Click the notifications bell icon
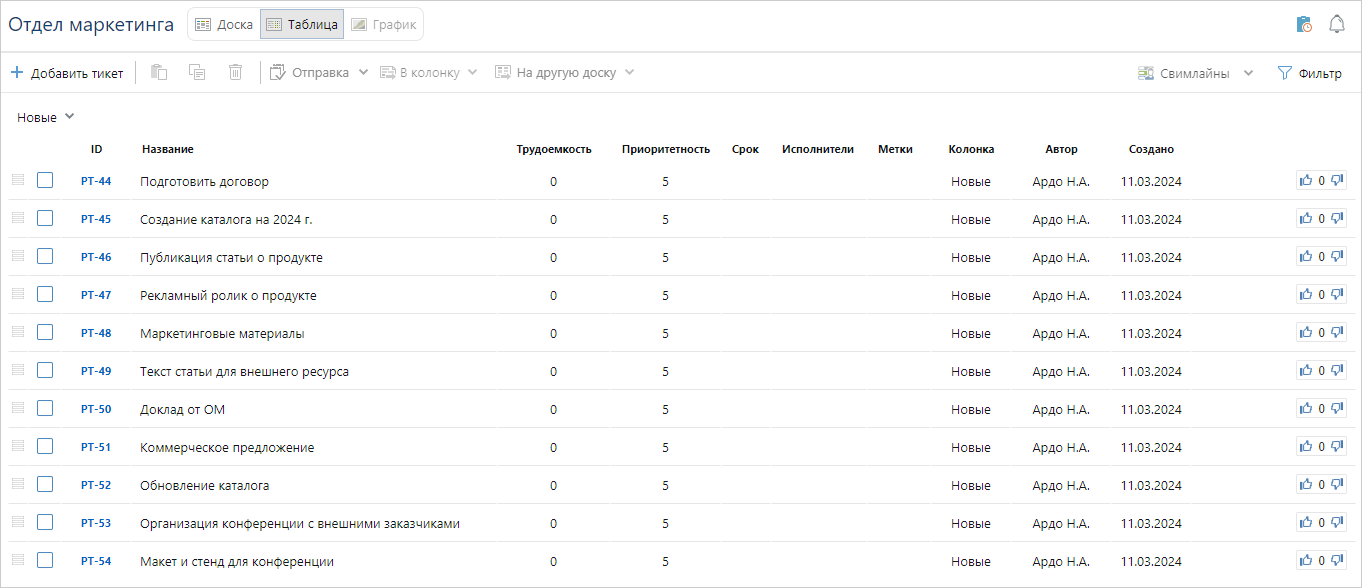This screenshot has height=588, width=1362. (1336, 24)
